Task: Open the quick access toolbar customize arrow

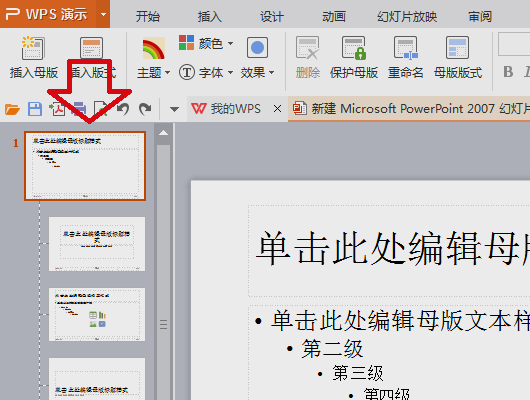Action: 174,109
